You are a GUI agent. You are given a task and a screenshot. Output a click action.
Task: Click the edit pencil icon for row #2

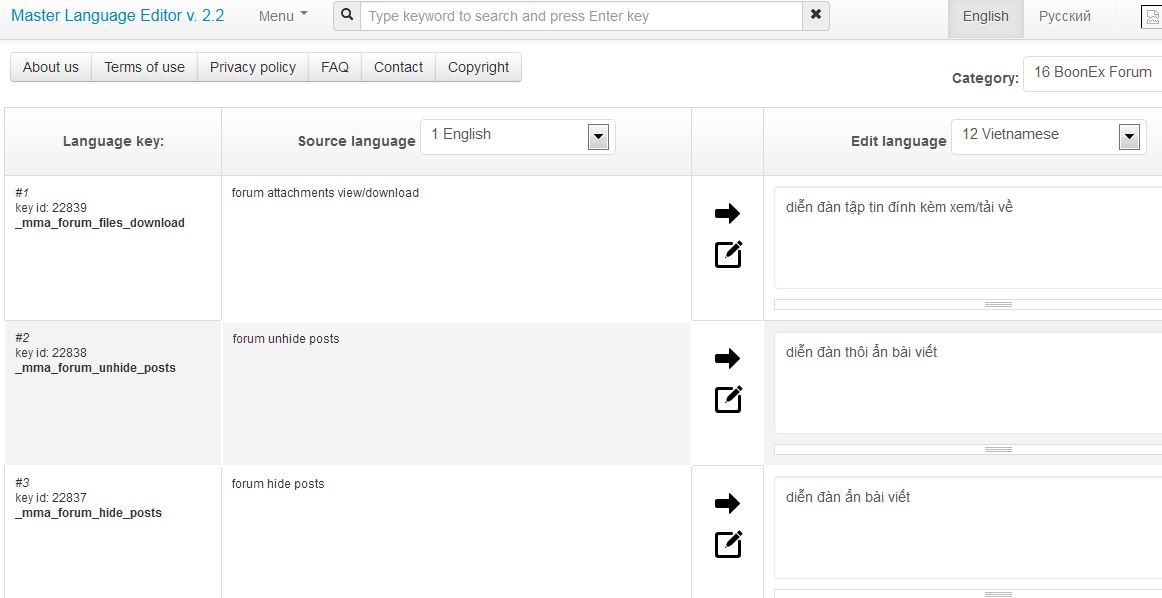click(x=728, y=400)
